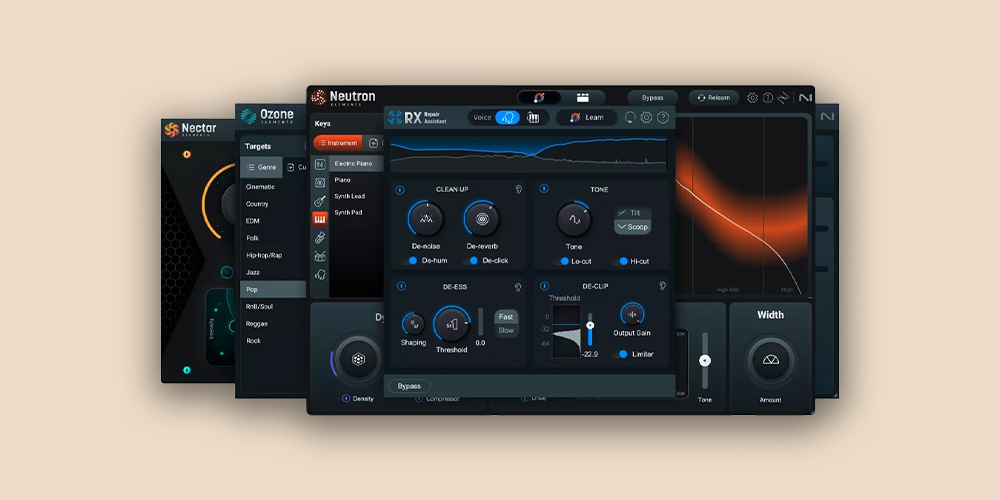Toggle the De-ess module power button
The height and width of the screenshot is (500, 1000).
(401, 286)
